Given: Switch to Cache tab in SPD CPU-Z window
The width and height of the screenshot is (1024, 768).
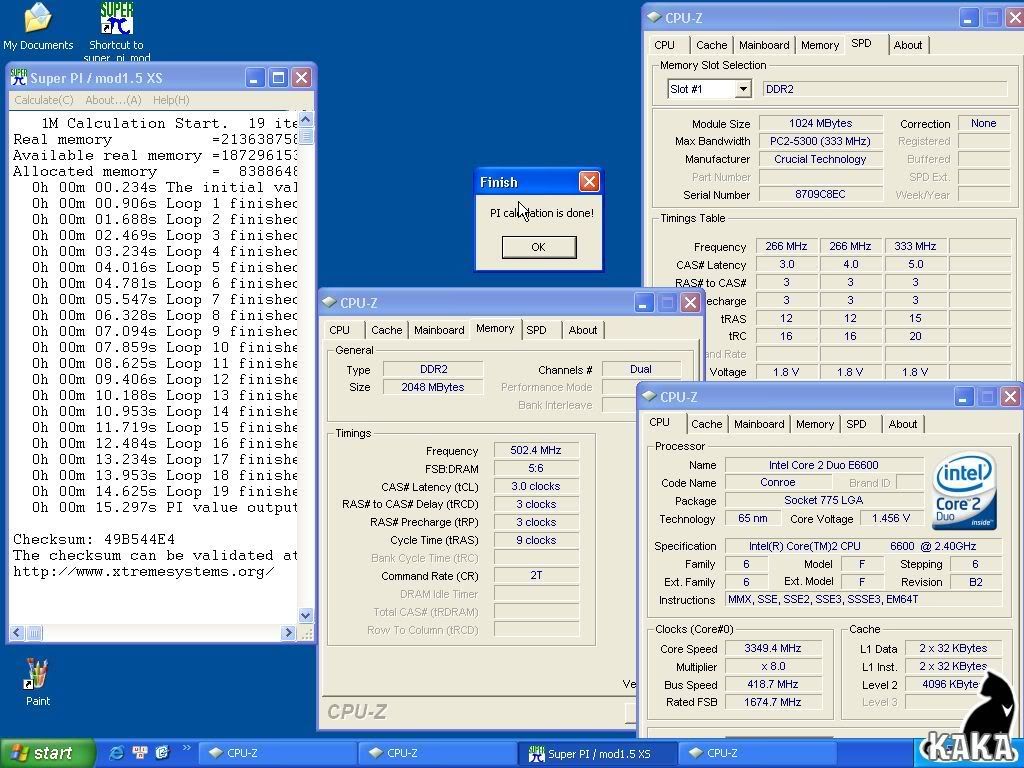Looking at the screenshot, I should (x=711, y=45).
